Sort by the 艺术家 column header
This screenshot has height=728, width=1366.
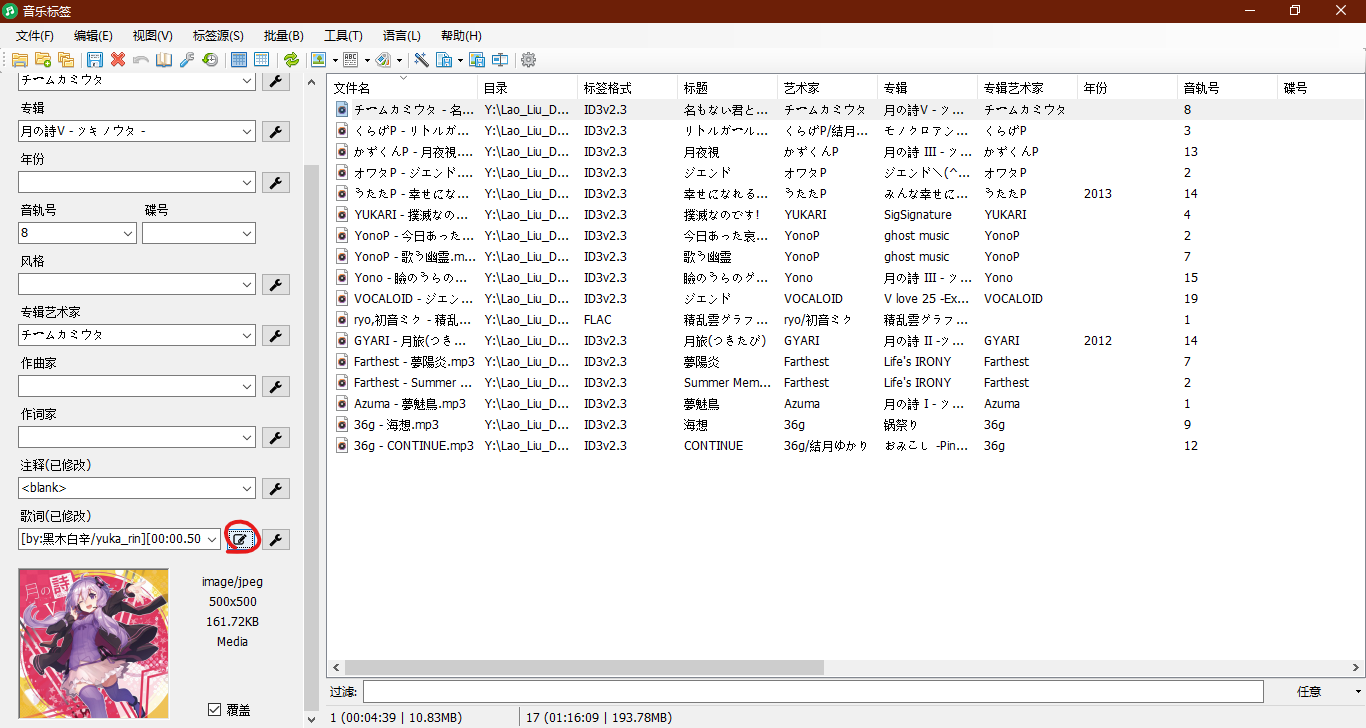click(x=826, y=88)
